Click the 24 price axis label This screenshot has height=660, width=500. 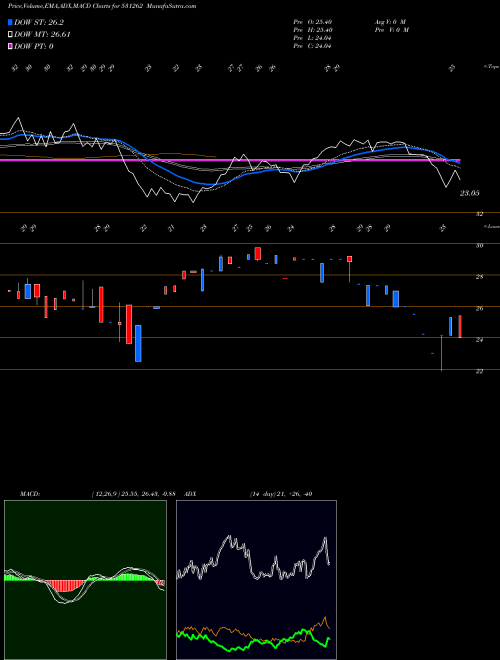pos(479,340)
